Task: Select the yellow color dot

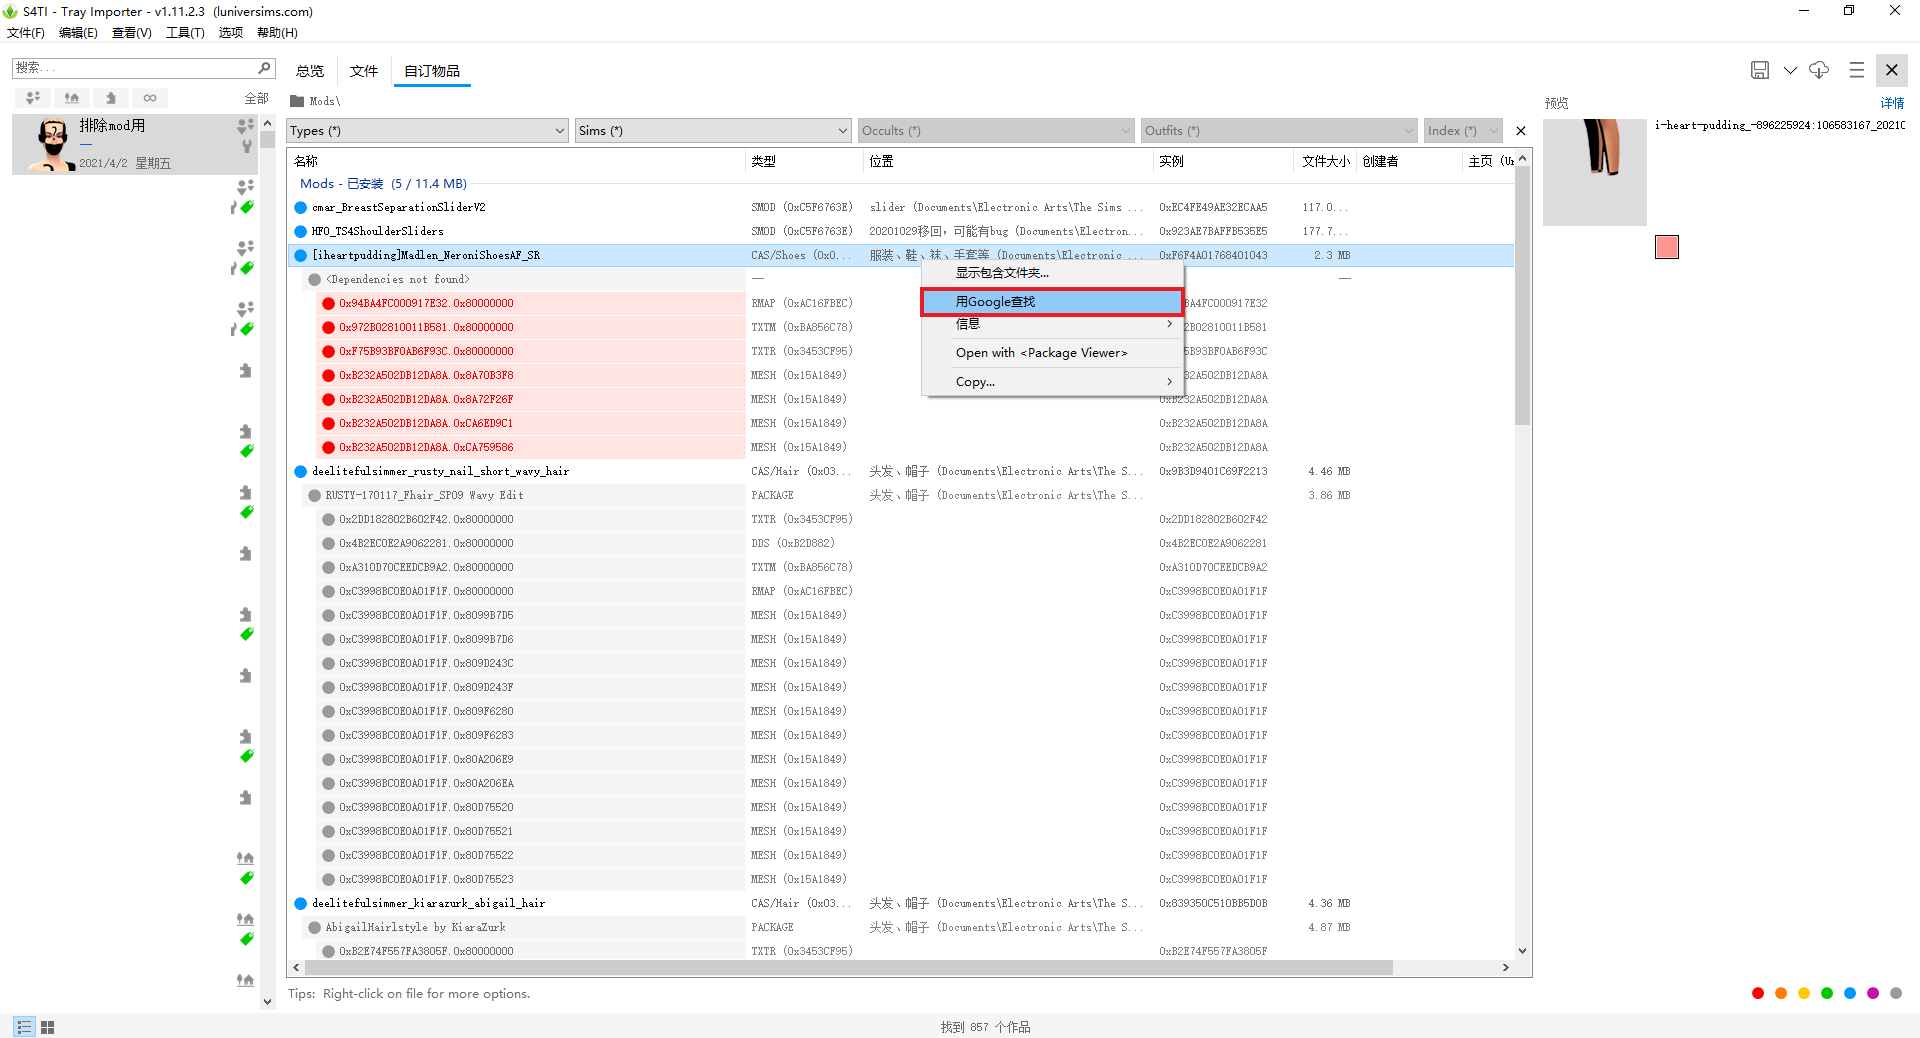Action: (x=1804, y=993)
